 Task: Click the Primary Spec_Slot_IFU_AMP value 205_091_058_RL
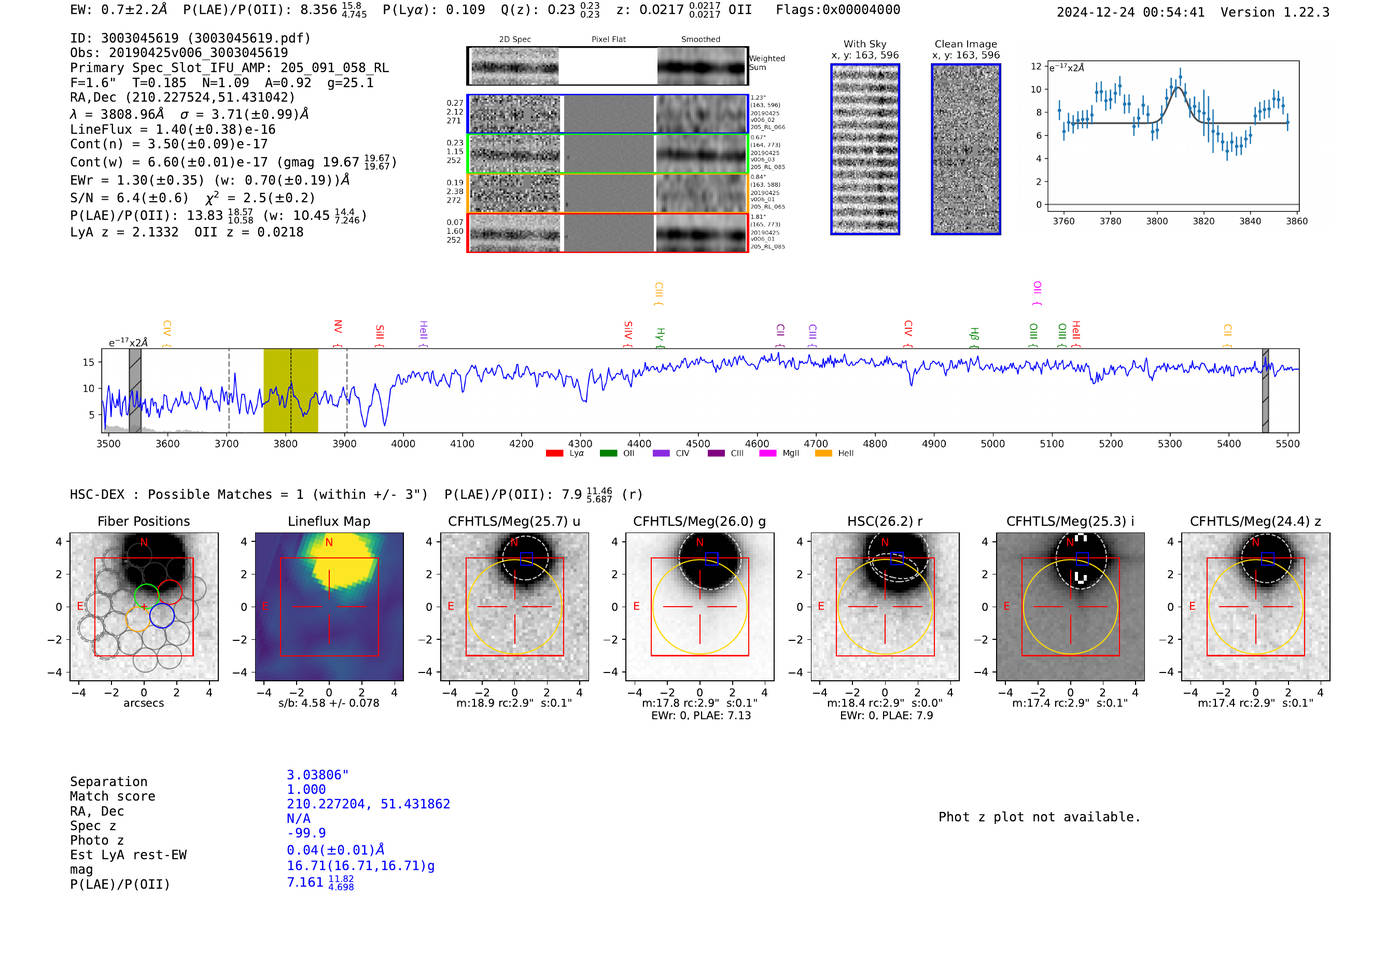pyautogui.click(x=335, y=68)
